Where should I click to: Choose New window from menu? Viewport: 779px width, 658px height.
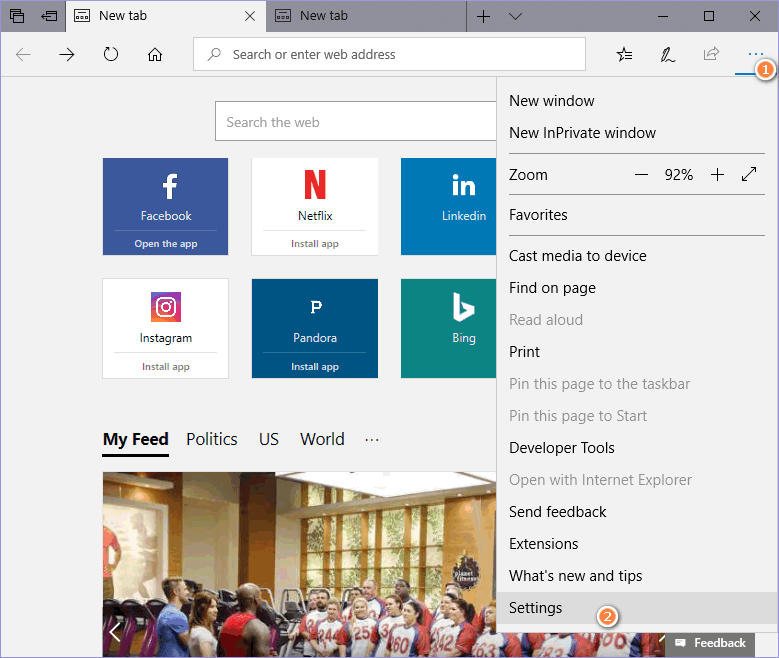637,101
